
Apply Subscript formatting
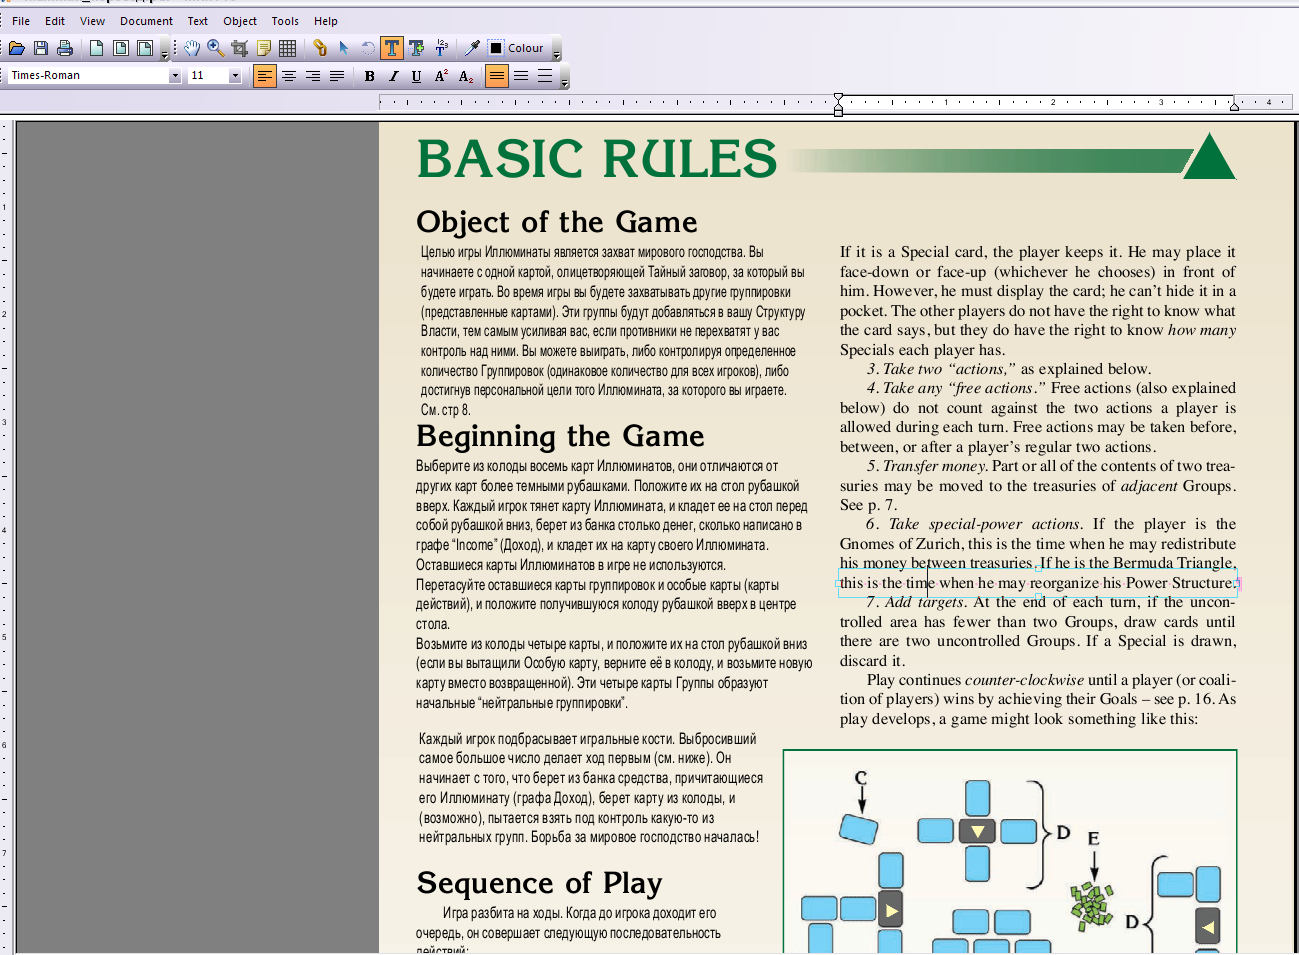(466, 76)
